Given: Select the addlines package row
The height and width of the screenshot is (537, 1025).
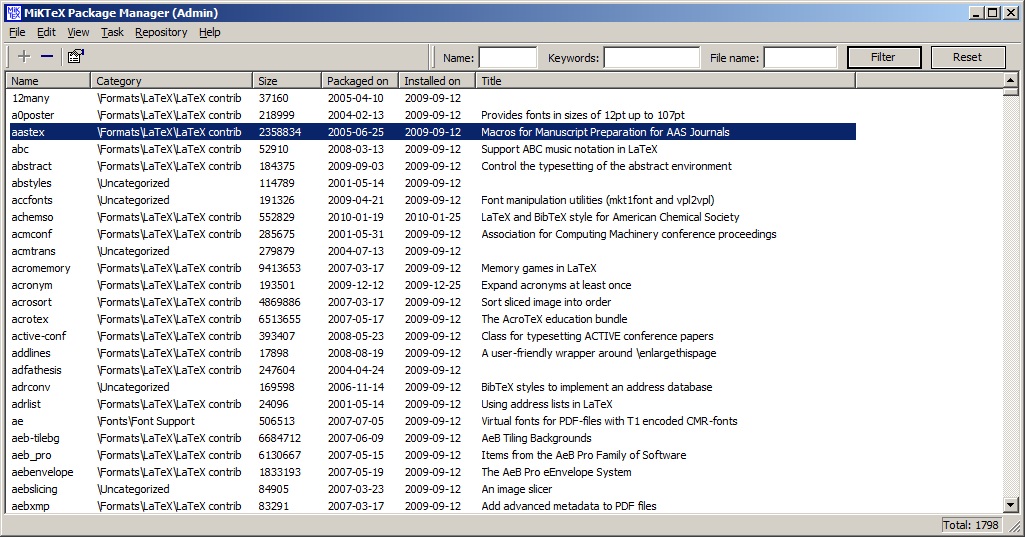Looking at the screenshot, I should click(433, 353).
